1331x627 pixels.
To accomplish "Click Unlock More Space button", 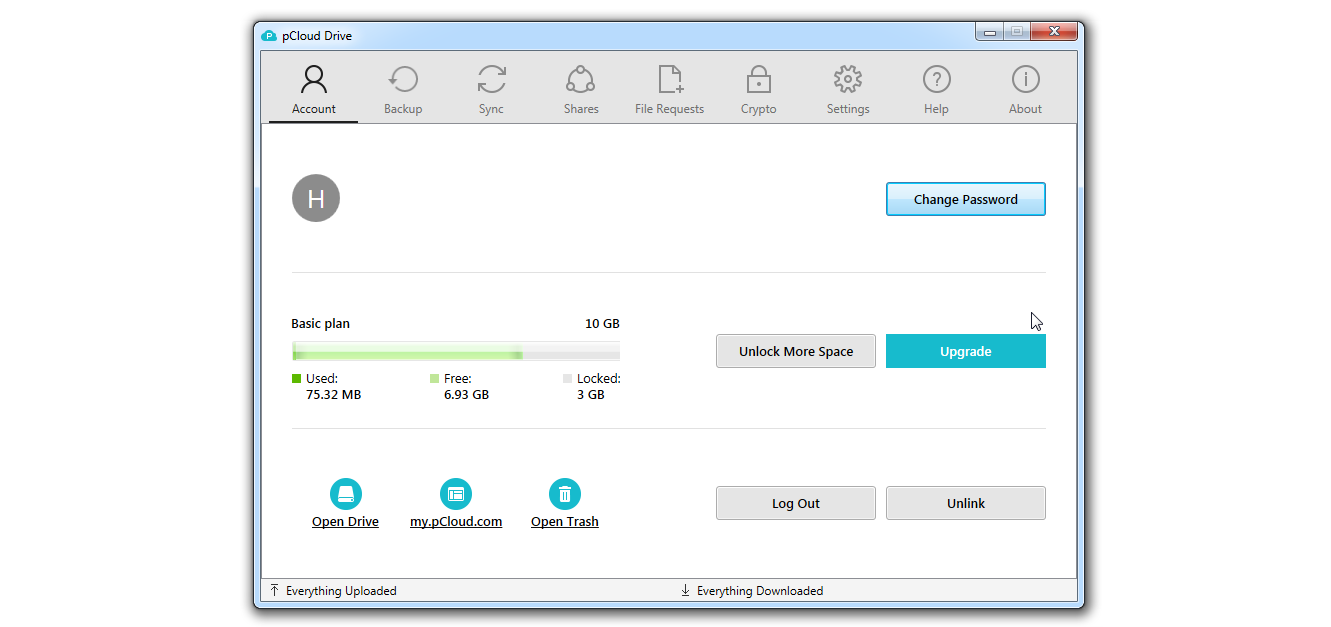I will pos(796,351).
